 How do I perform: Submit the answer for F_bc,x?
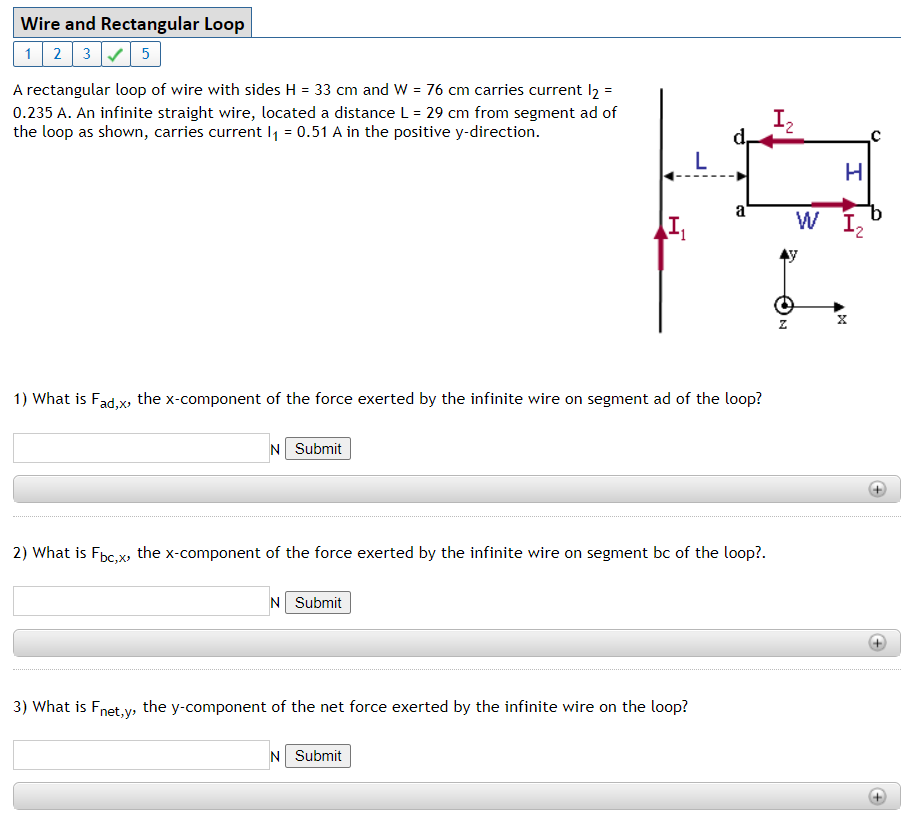(317, 602)
